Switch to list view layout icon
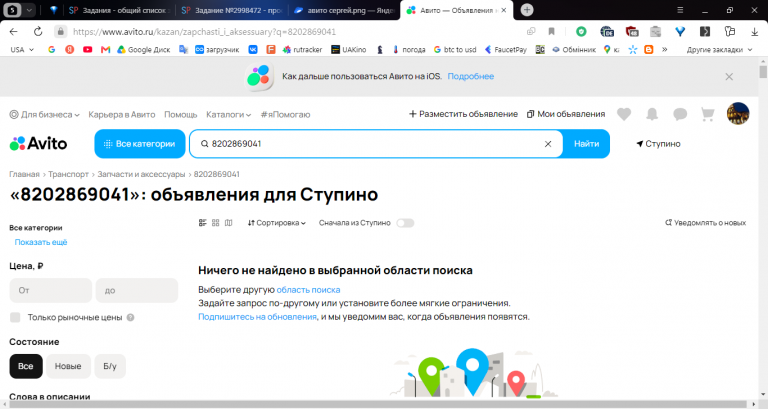The width and height of the screenshot is (768, 409). [x=202, y=223]
